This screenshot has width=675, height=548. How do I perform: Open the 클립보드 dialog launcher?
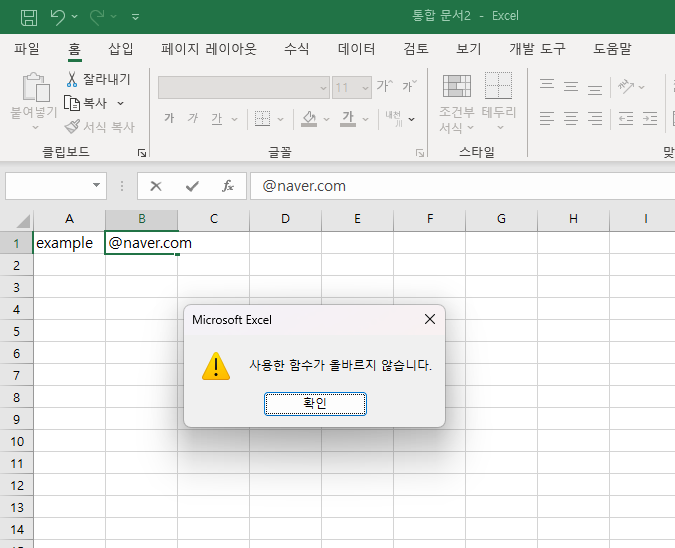coord(142,153)
